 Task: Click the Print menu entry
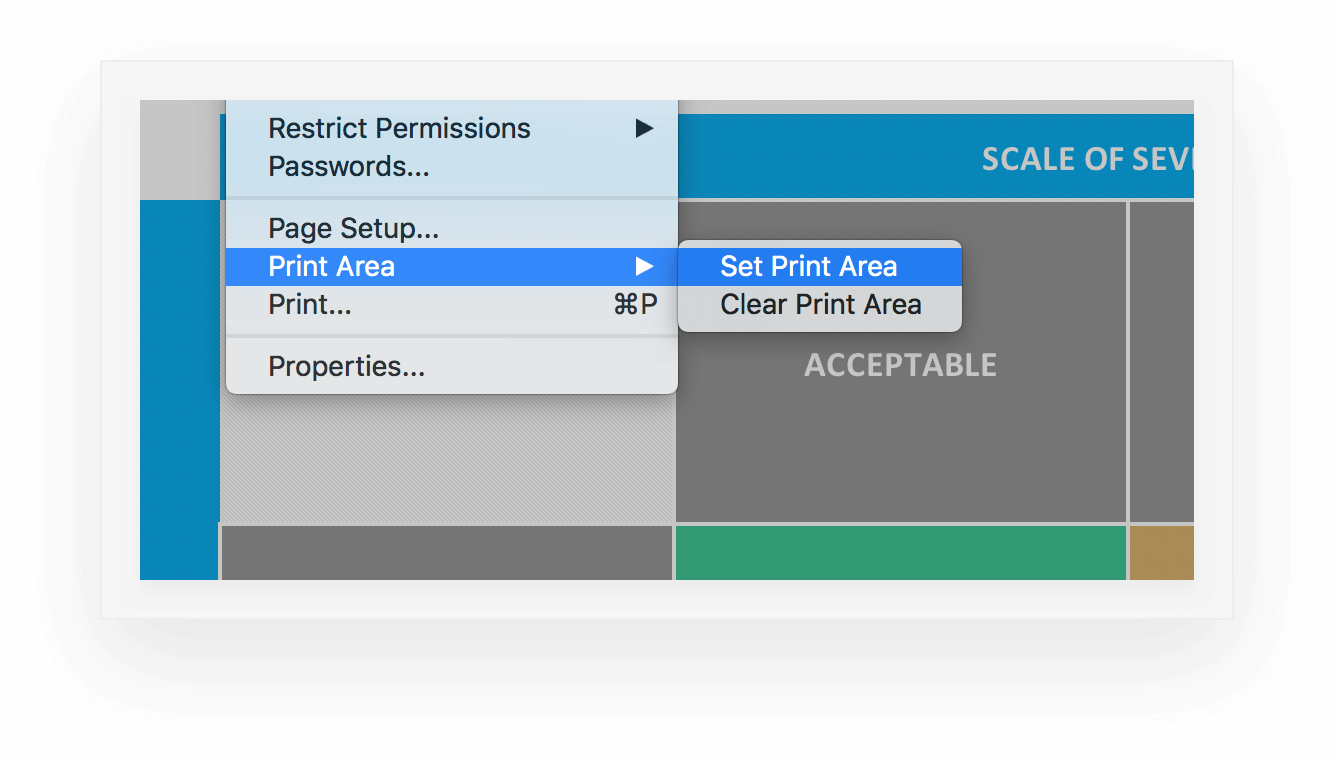click(308, 304)
